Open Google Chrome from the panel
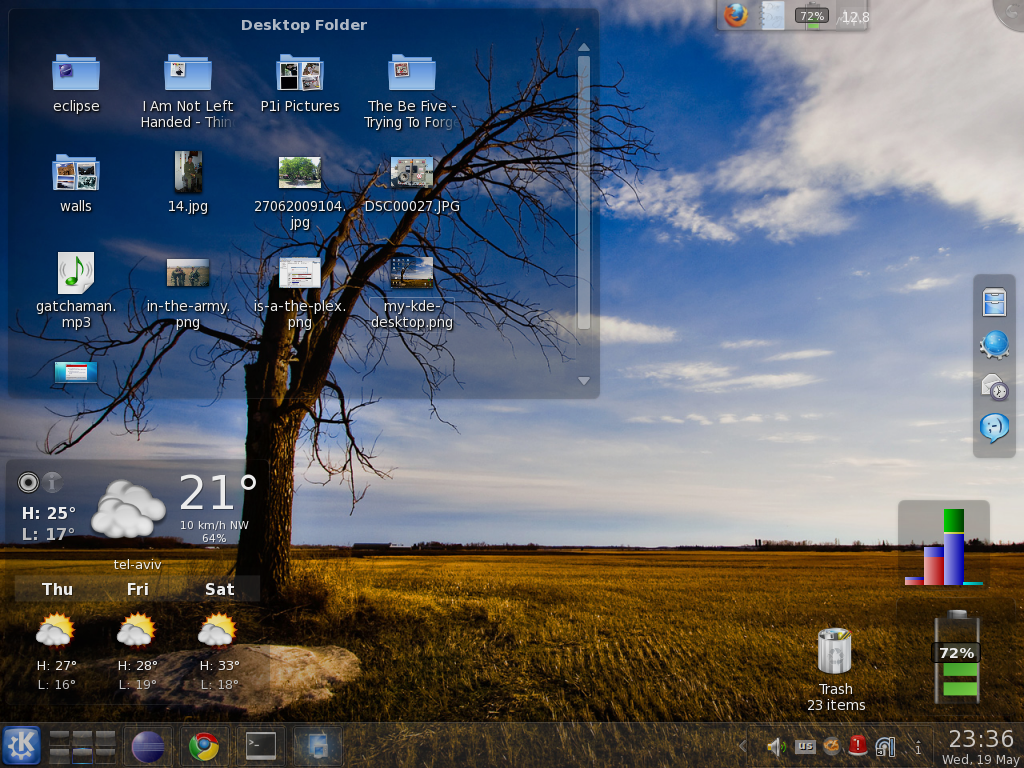The width and height of the screenshot is (1024, 768). (204, 746)
